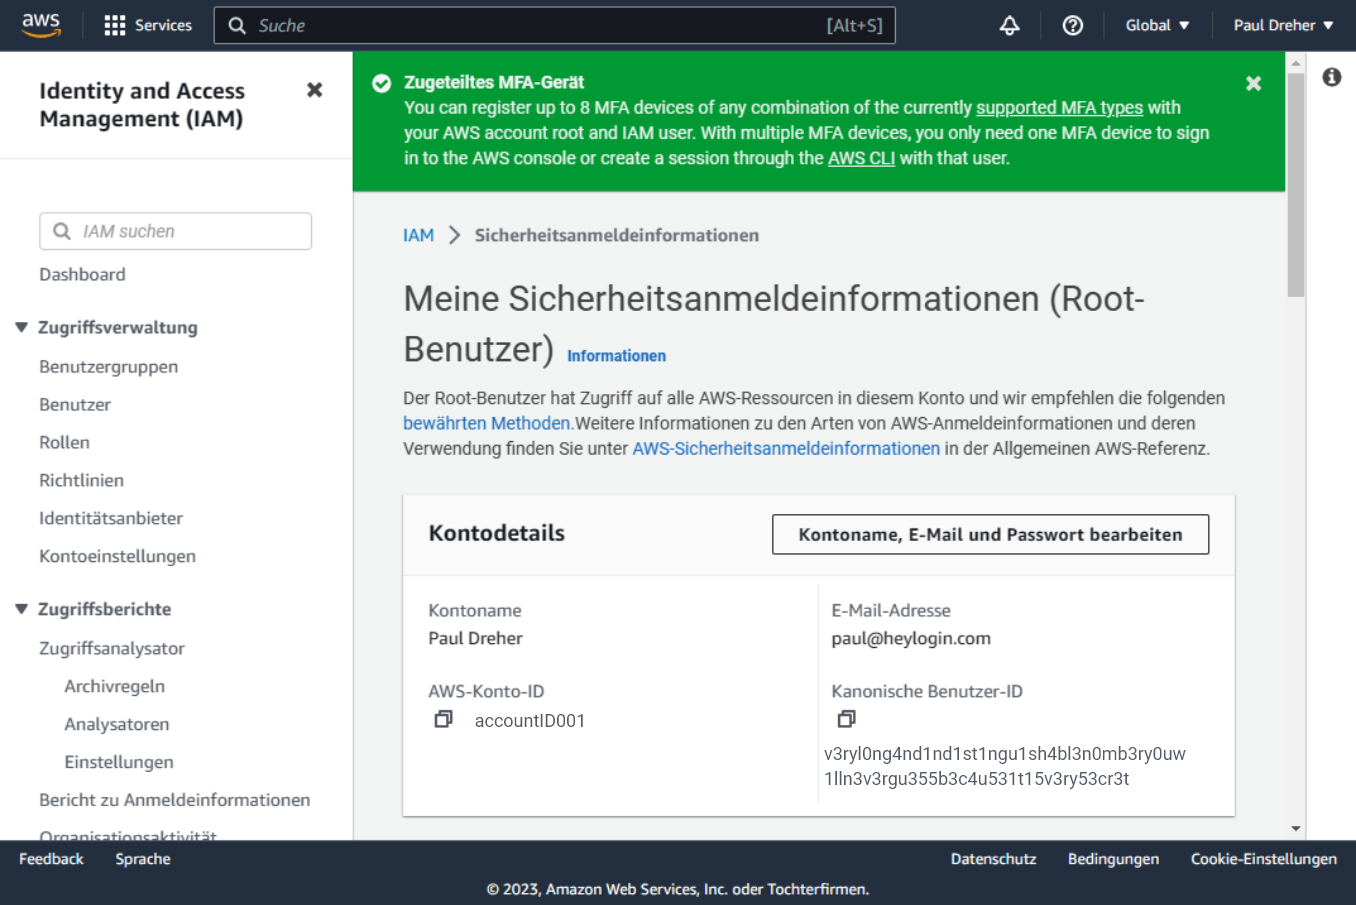This screenshot has width=1356, height=905.
Task: Close the IAM navigation sidebar
Action: pyautogui.click(x=315, y=90)
